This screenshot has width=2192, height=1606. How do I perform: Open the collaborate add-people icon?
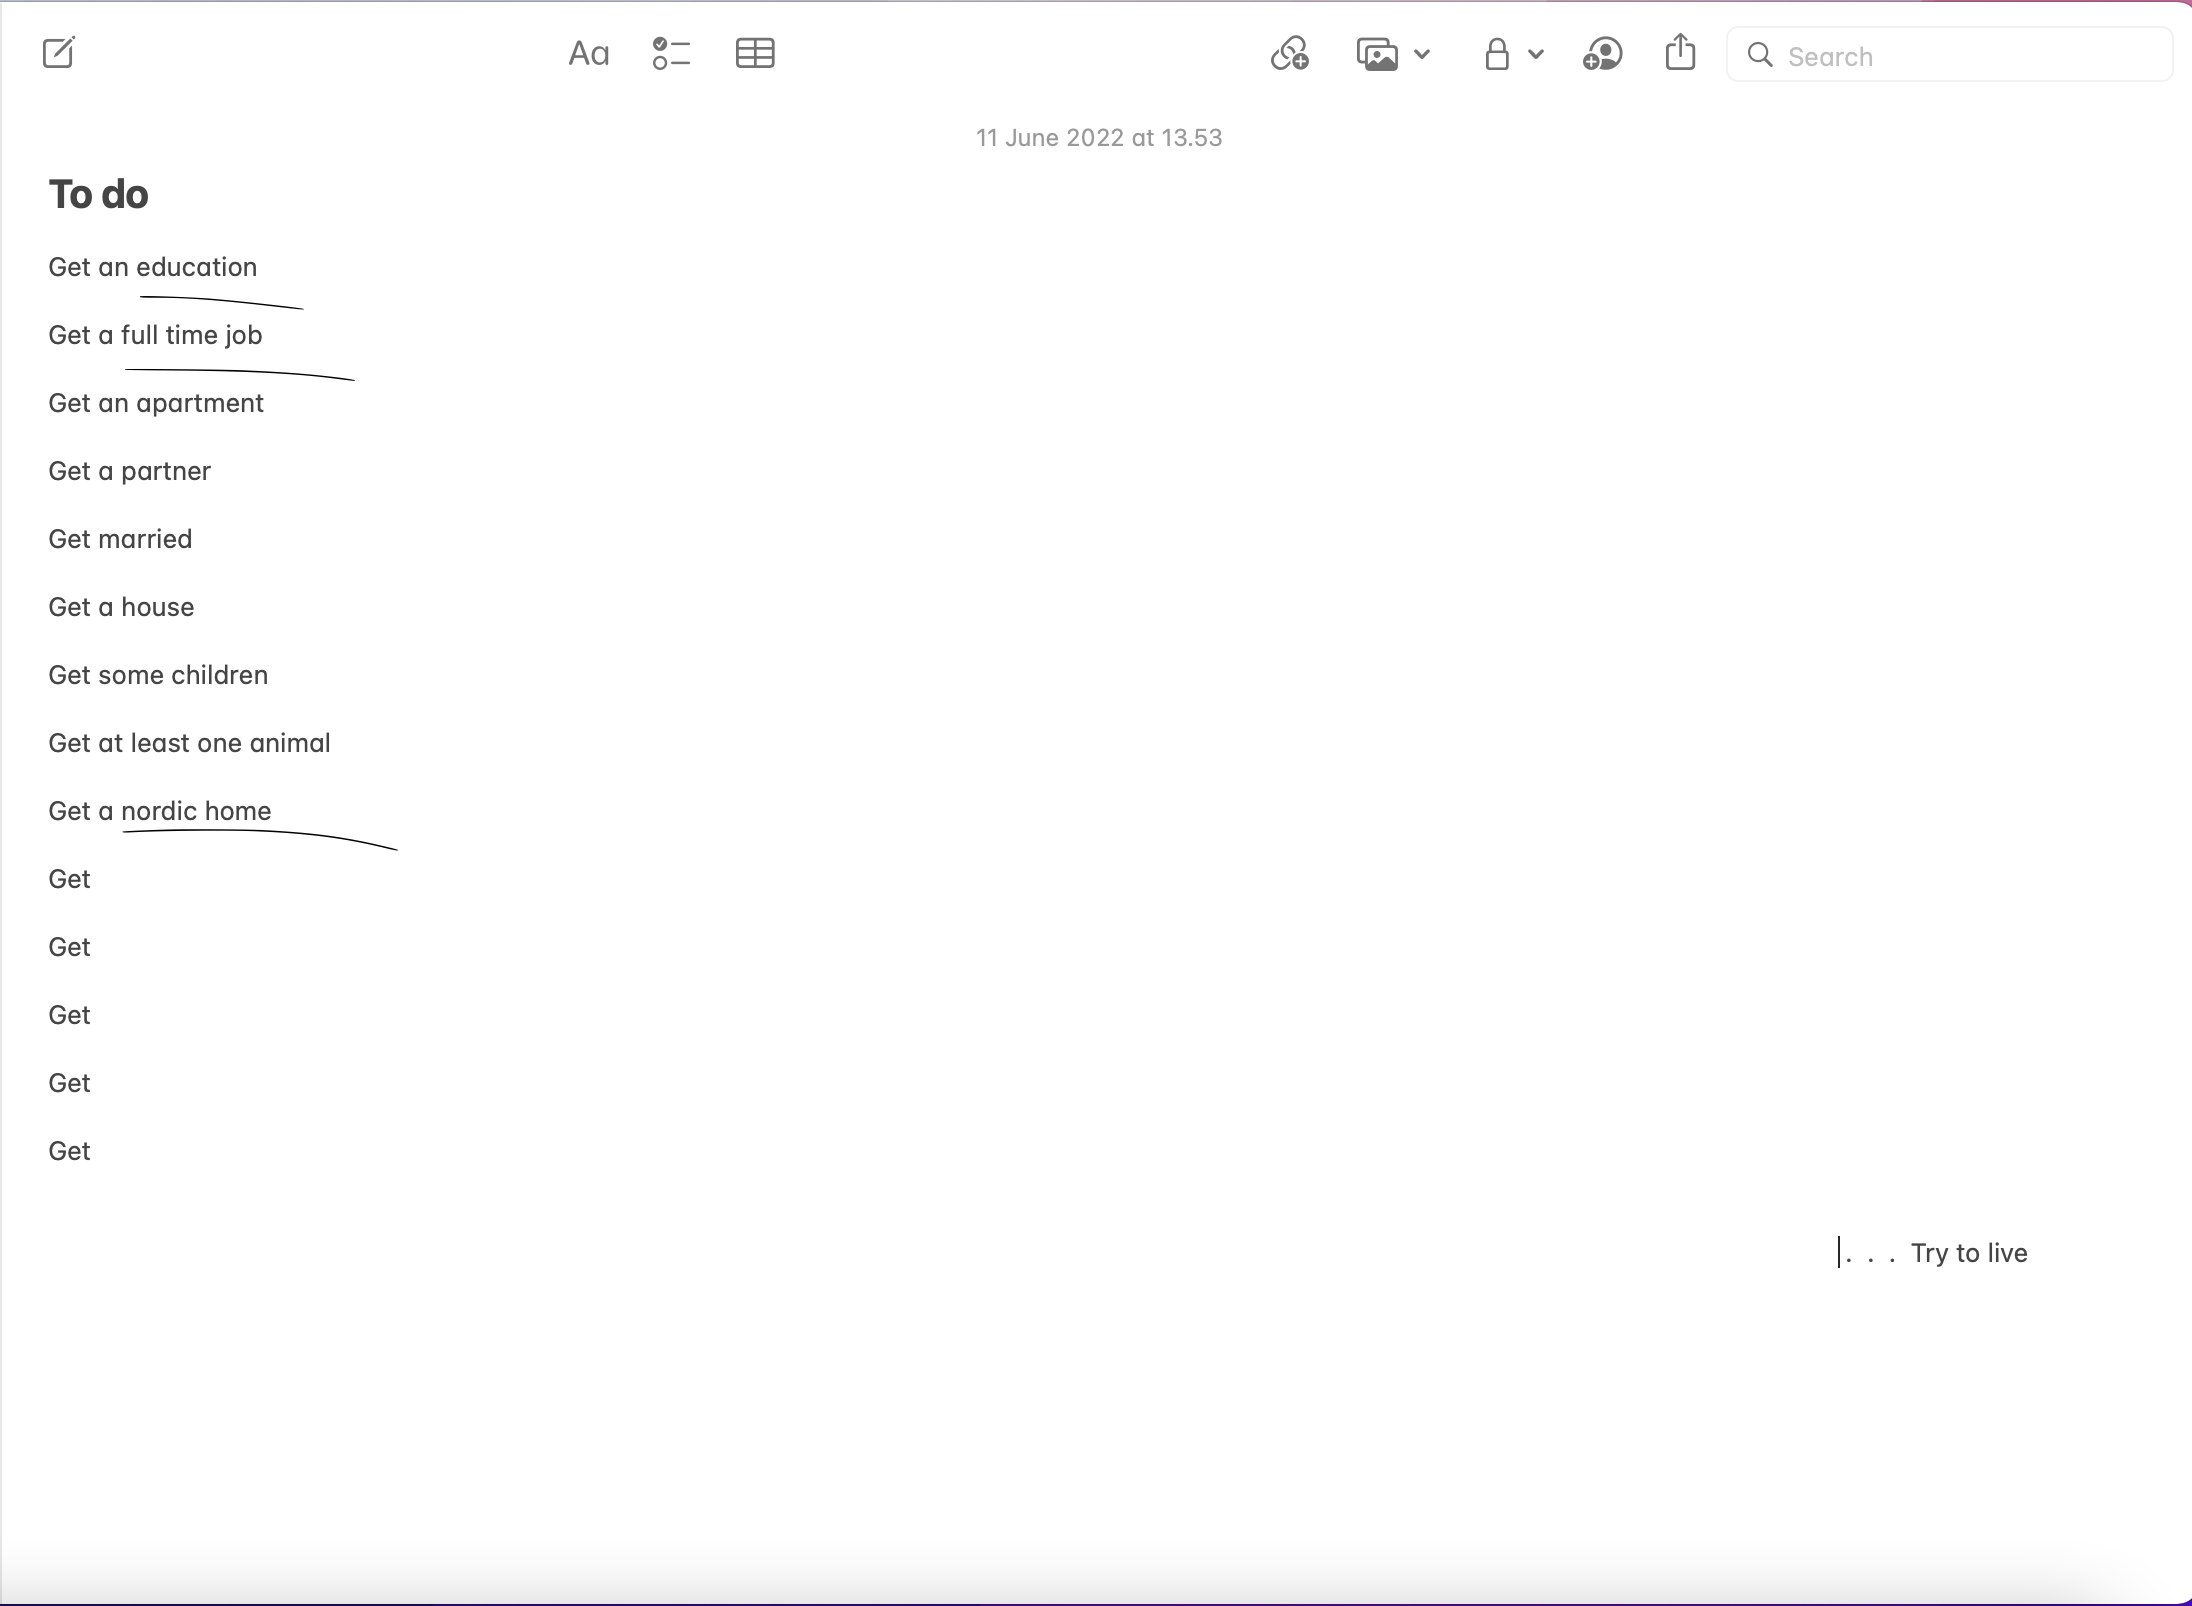click(x=1602, y=54)
